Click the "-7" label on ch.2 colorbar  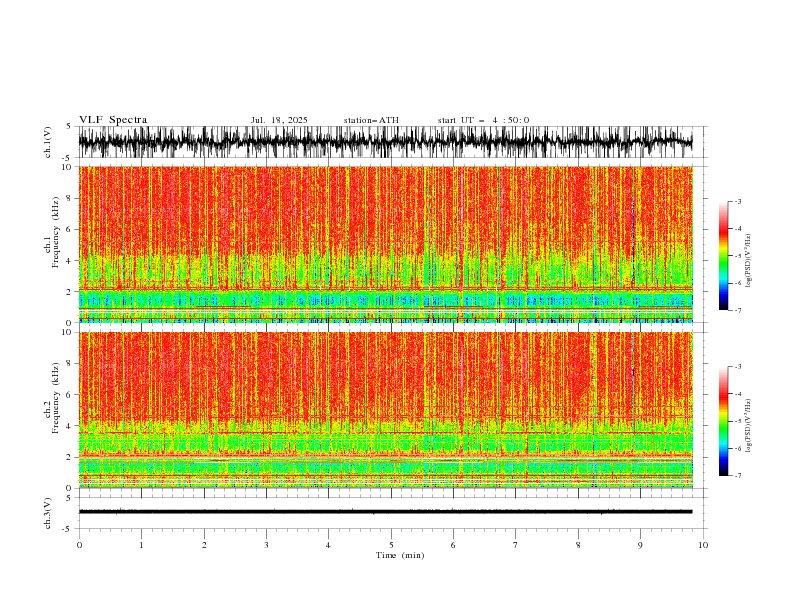coord(738,475)
